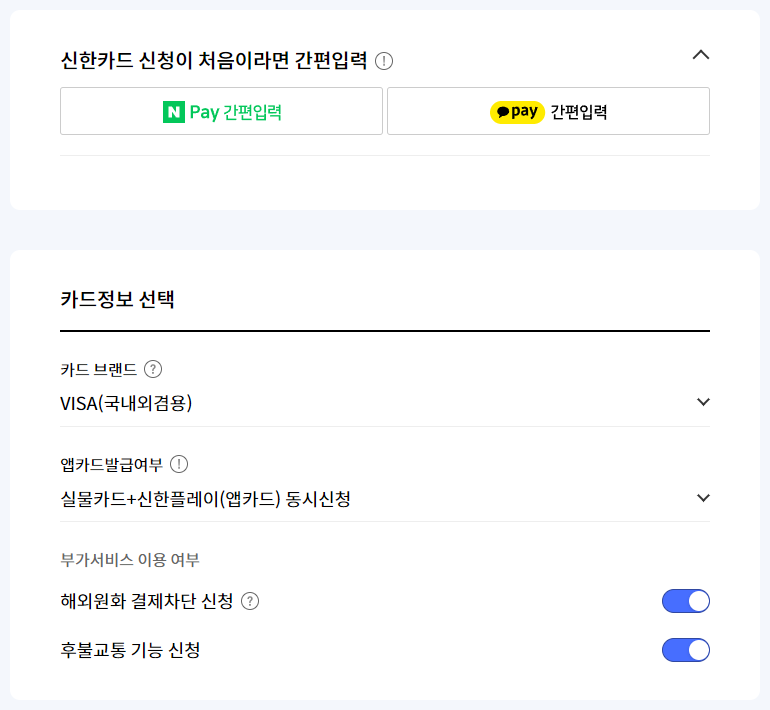
Task: Open info icon next to 앱카드발급여부
Action: pos(179,464)
